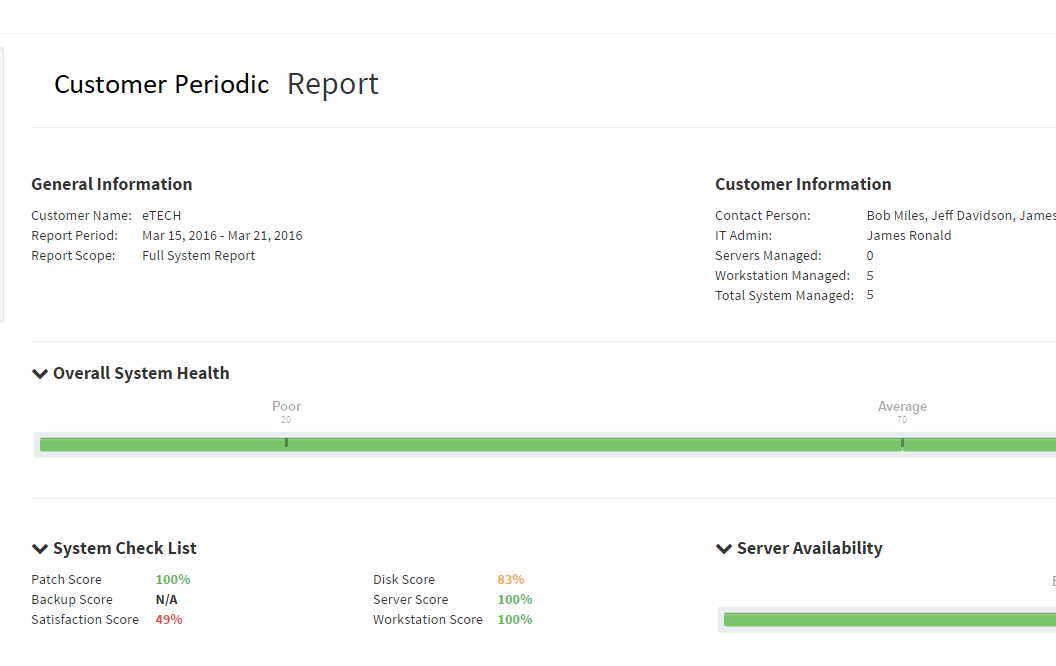Click the Server Availability progress bar

tap(890, 619)
